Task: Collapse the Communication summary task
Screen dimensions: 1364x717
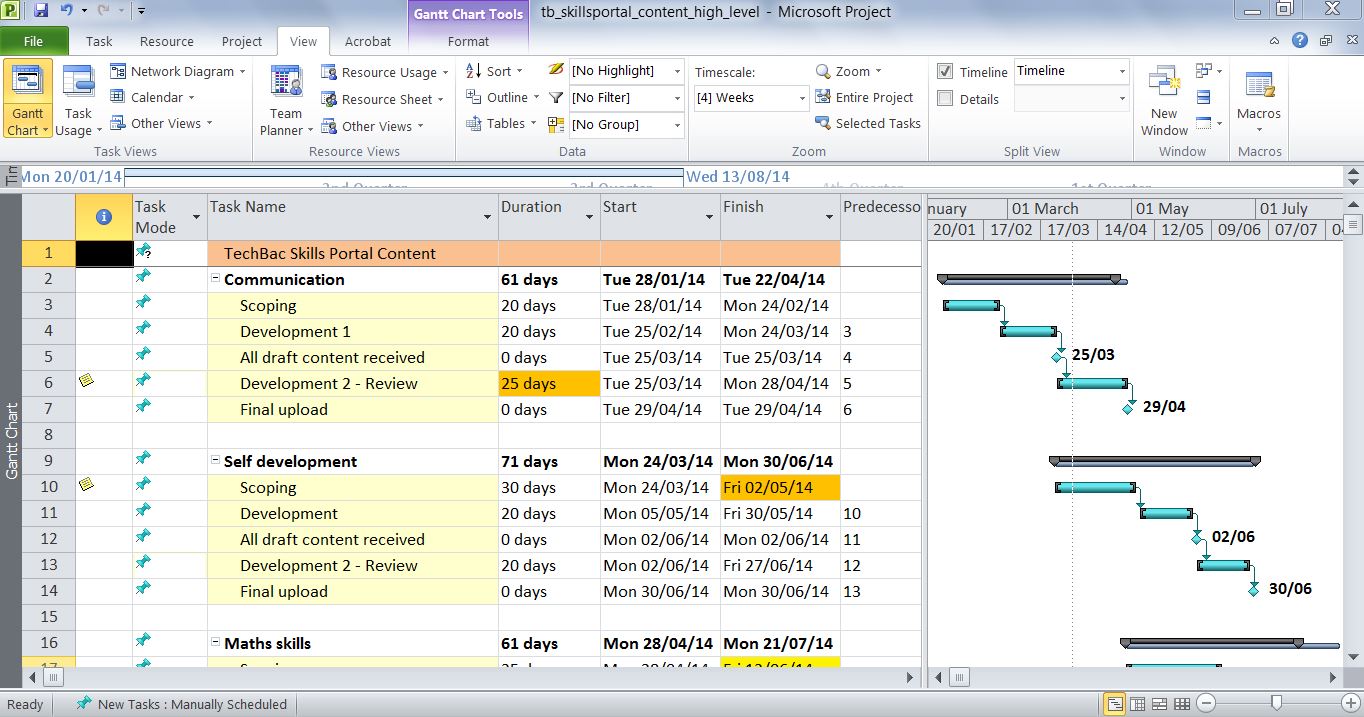Action: (x=215, y=279)
